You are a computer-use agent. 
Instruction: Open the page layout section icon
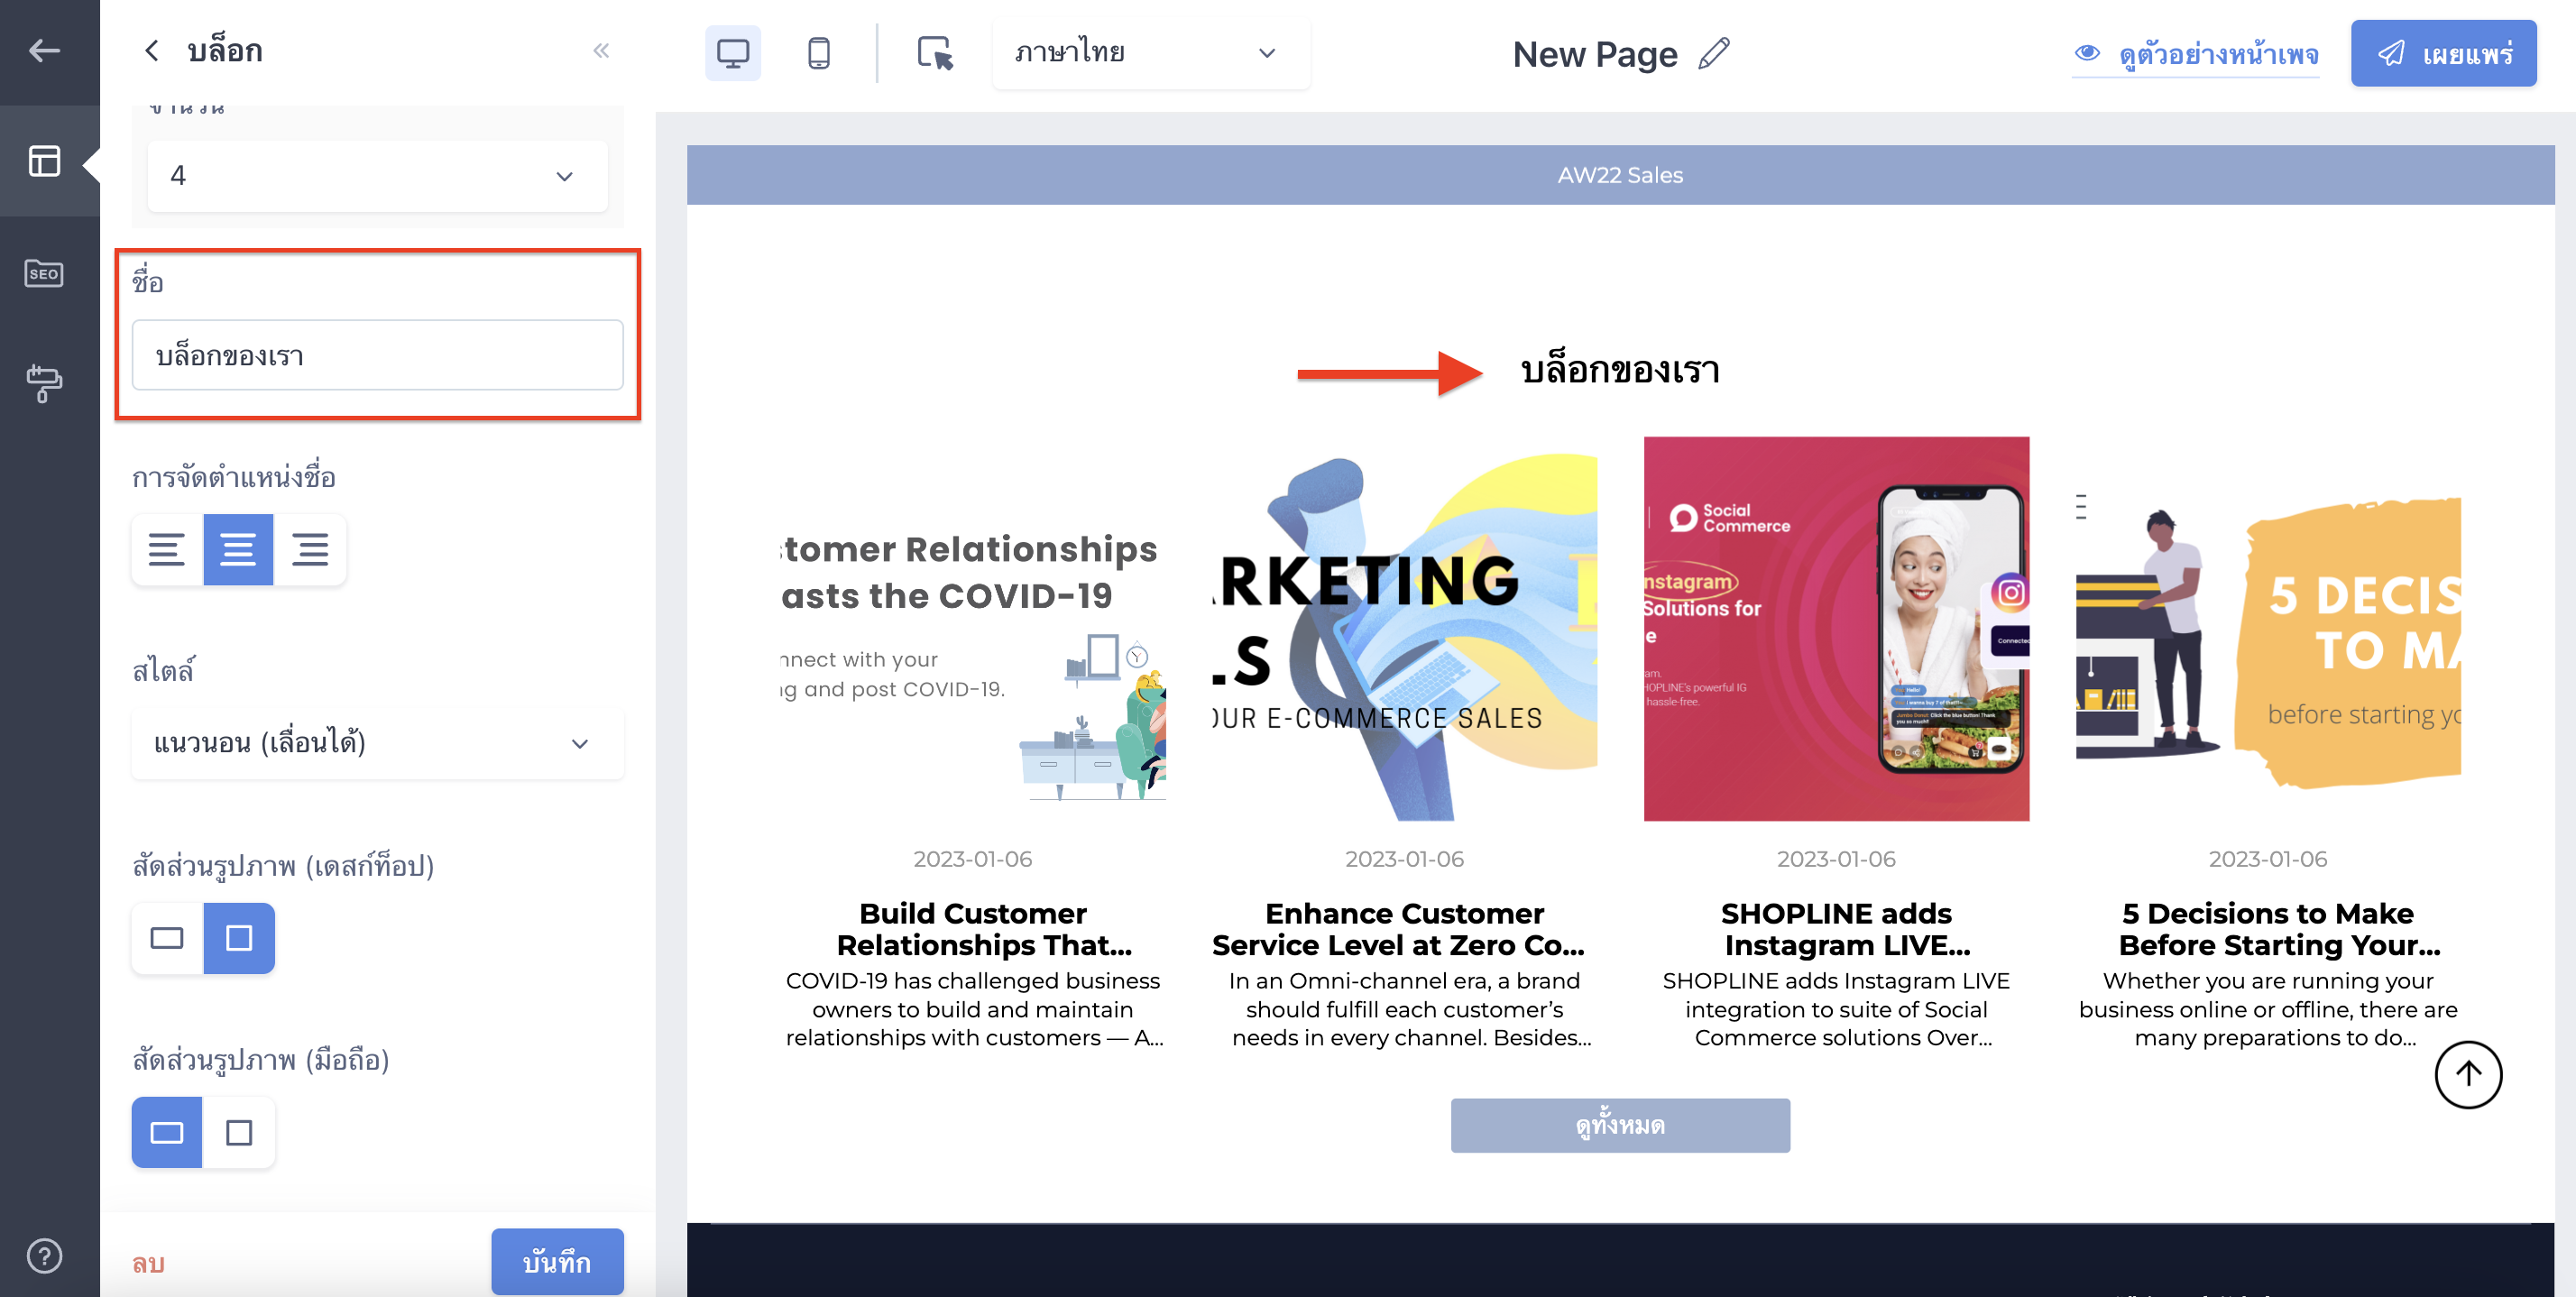44,161
